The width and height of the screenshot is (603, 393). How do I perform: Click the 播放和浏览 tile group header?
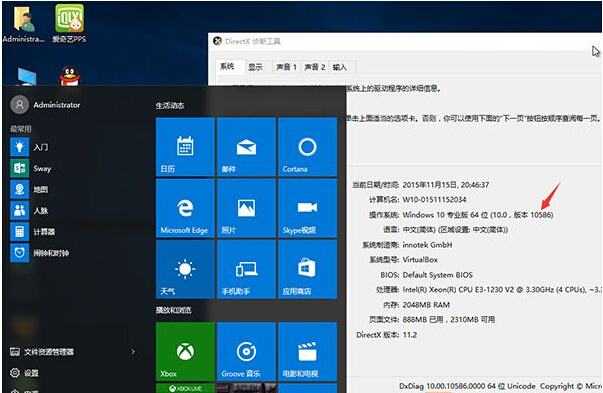pyautogui.click(x=173, y=310)
